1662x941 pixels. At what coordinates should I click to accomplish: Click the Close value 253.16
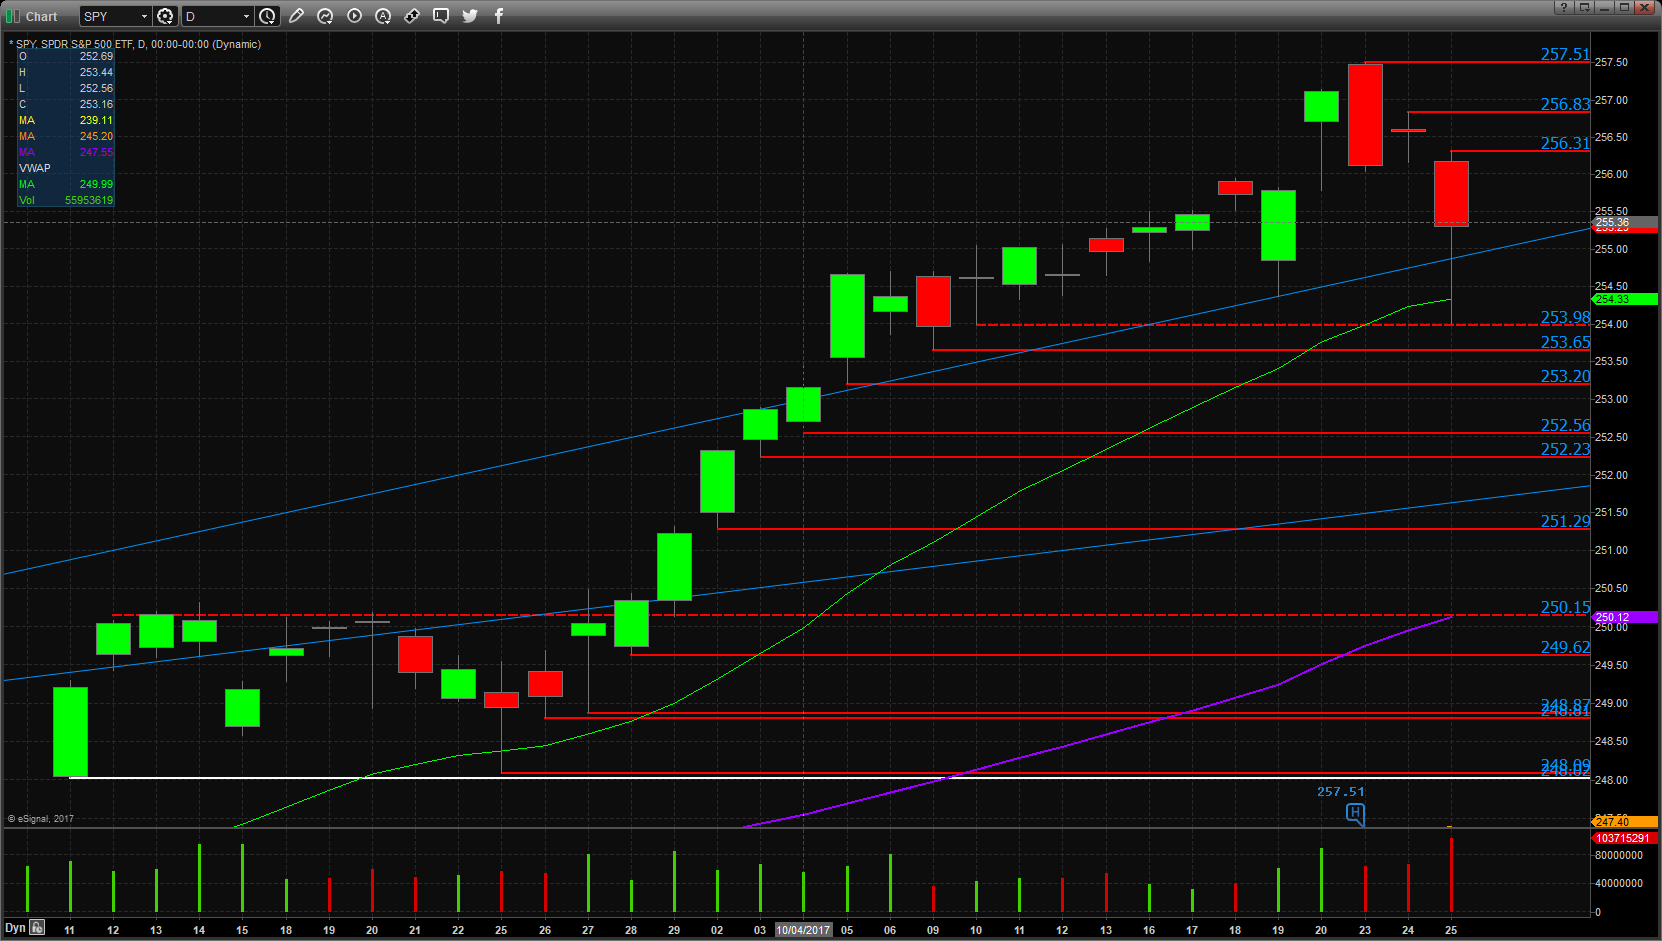click(x=96, y=104)
